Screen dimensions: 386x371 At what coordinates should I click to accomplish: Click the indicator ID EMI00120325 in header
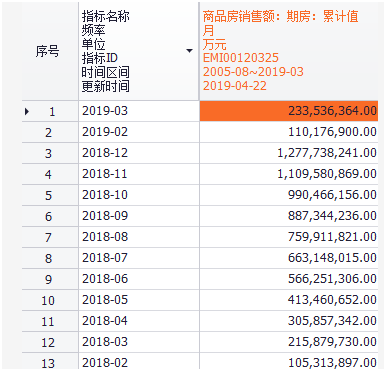pyautogui.click(x=241, y=58)
